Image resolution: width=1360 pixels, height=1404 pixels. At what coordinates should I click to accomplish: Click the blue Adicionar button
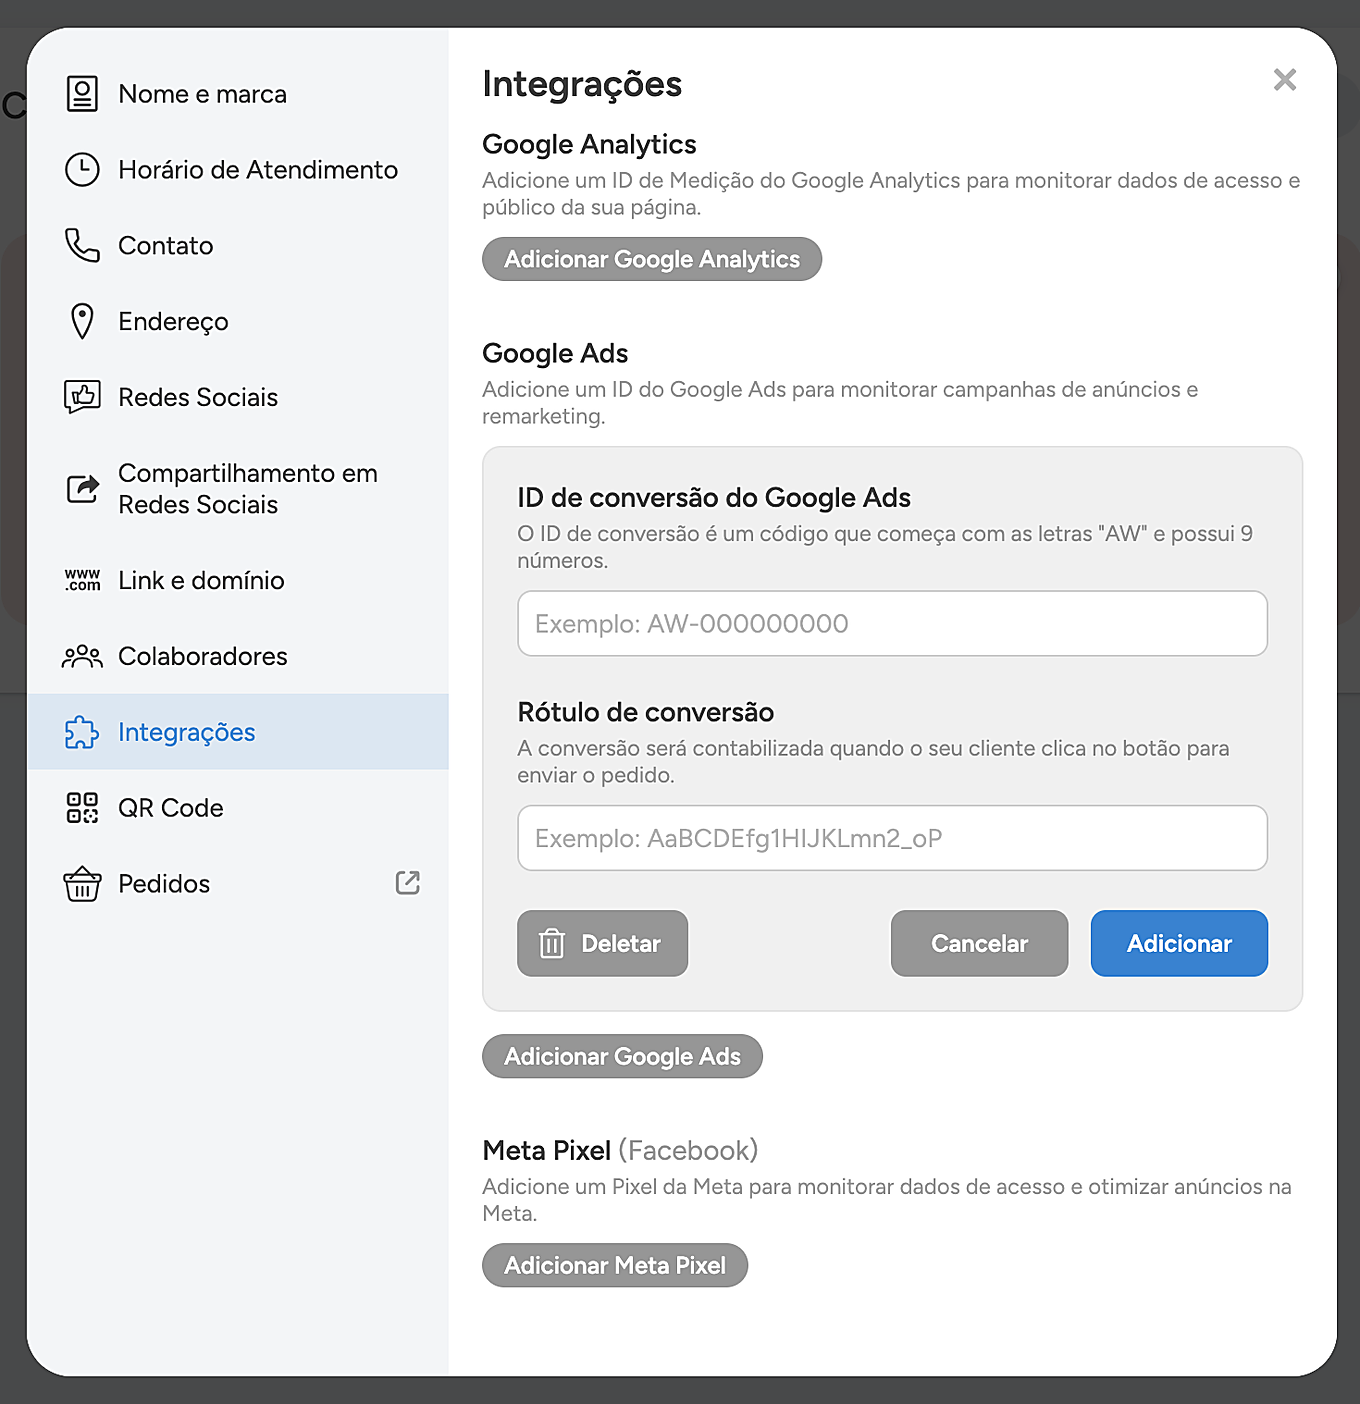tap(1179, 943)
